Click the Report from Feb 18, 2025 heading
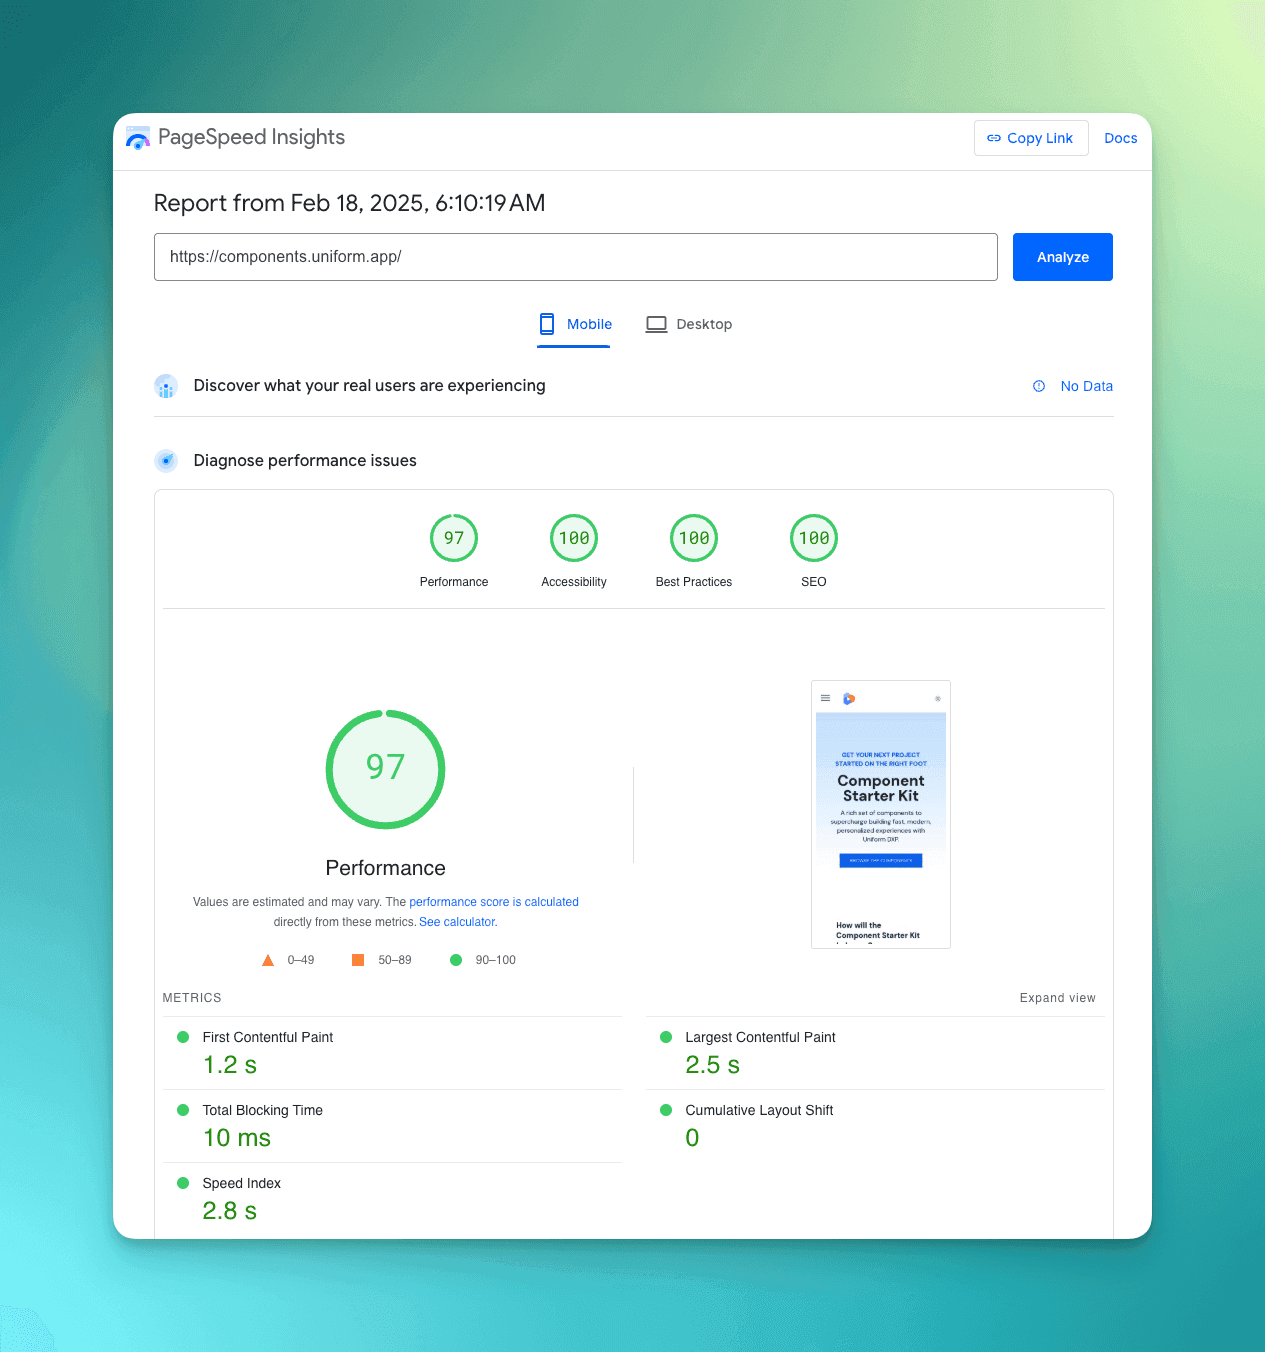The image size is (1265, 1352). [x=349, y=203]
